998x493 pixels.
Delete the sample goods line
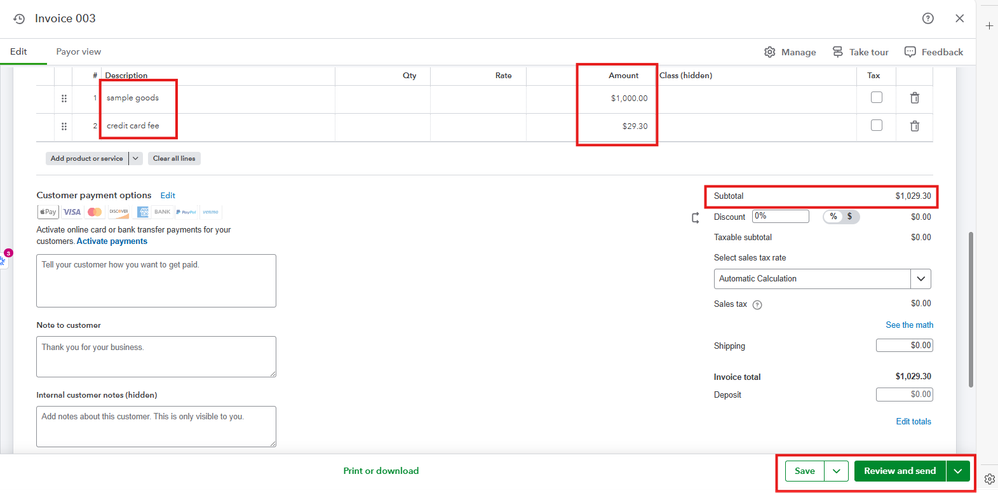point(915,98)
